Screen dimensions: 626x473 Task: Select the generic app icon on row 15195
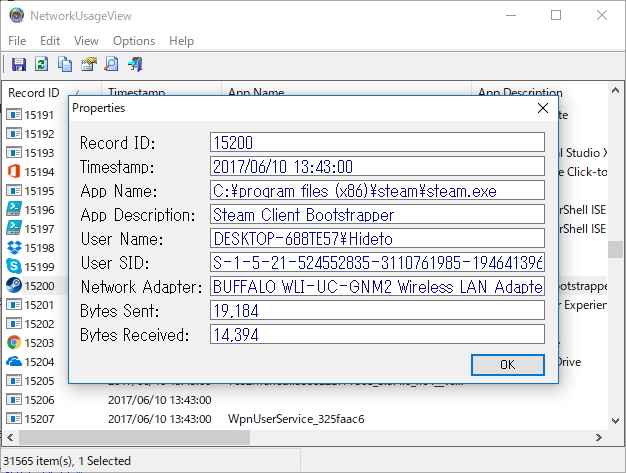[x=14, y=191]
